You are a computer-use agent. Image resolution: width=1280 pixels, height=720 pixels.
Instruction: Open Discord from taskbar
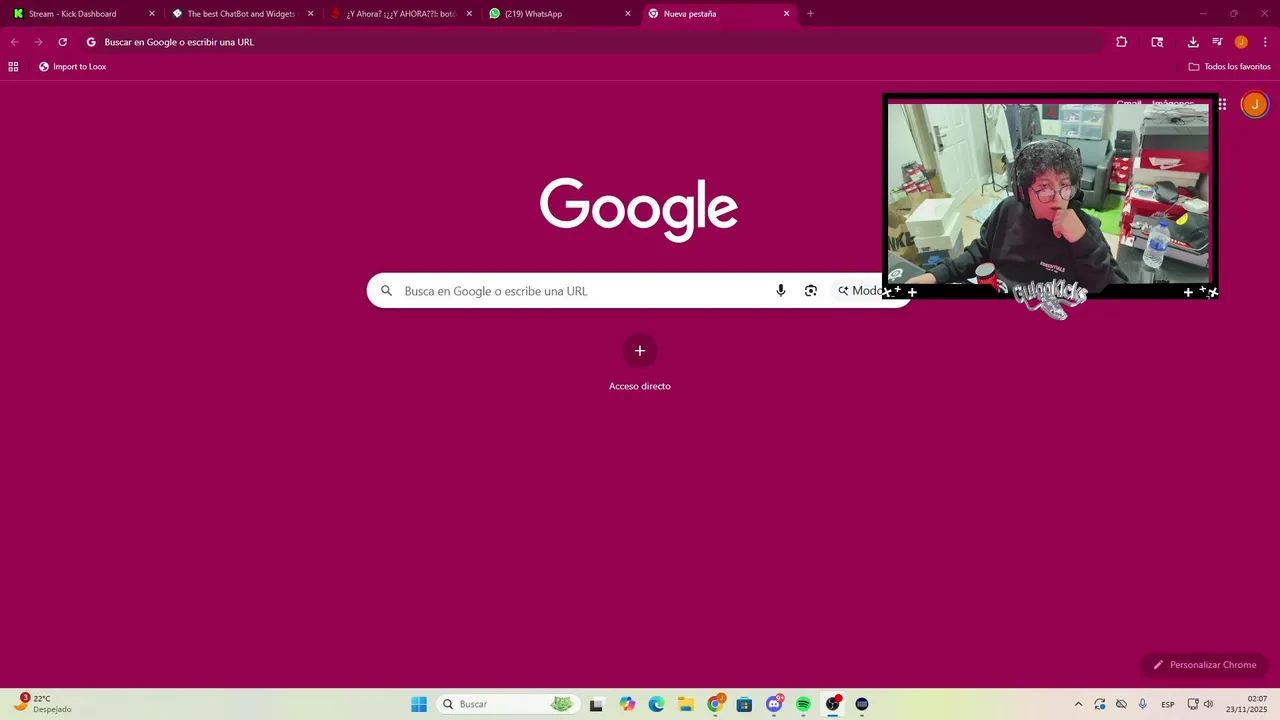tap(774, 704)
